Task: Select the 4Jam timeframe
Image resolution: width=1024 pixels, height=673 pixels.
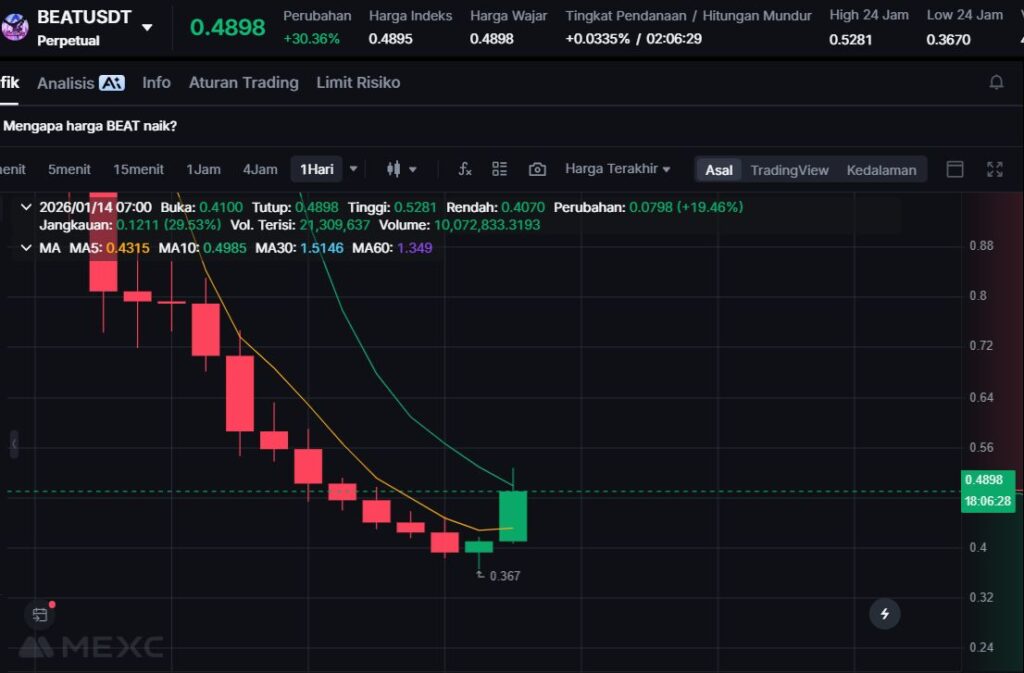Action: coord(260,169)
